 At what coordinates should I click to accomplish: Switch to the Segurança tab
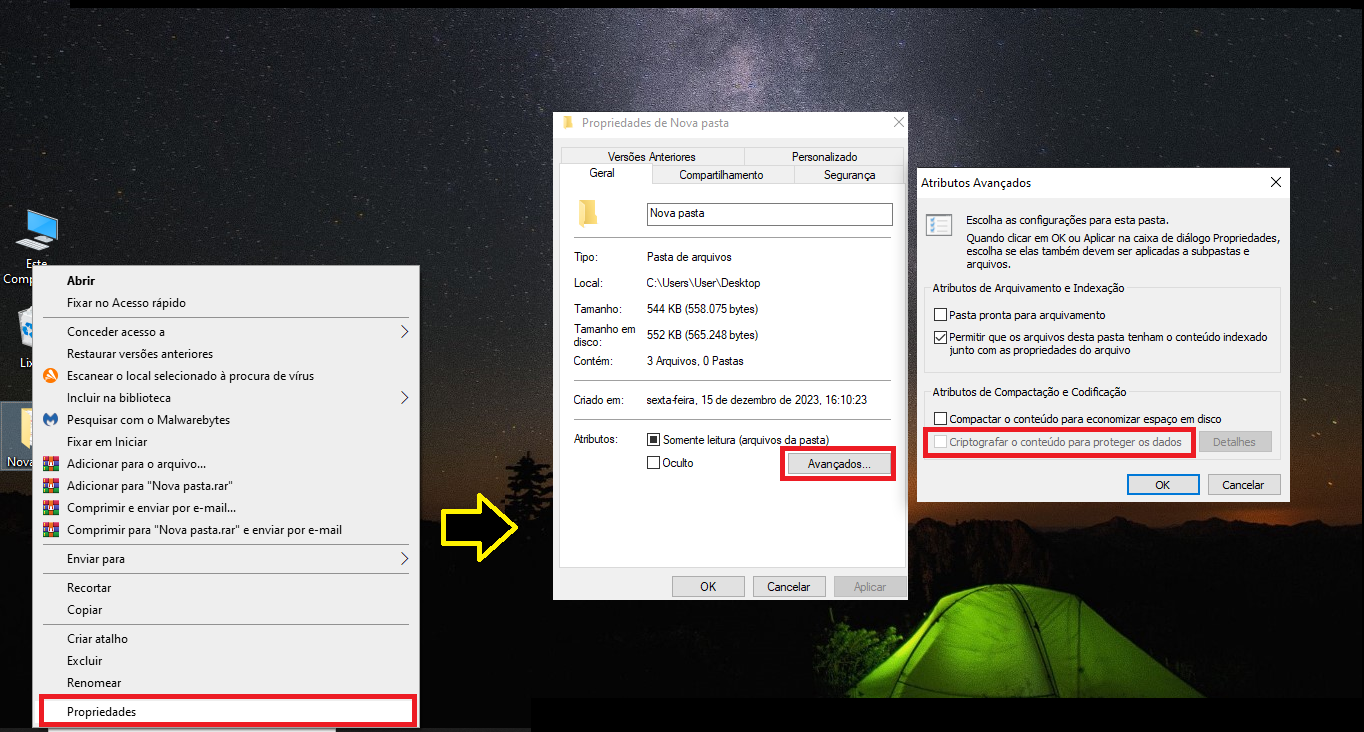[848, 174]
